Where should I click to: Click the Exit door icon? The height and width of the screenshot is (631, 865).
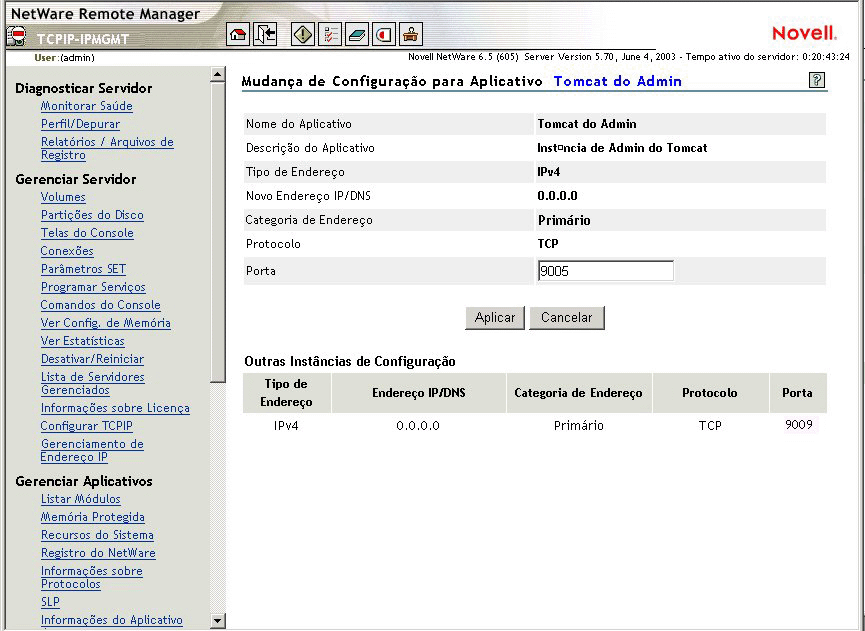coord(265,35)
